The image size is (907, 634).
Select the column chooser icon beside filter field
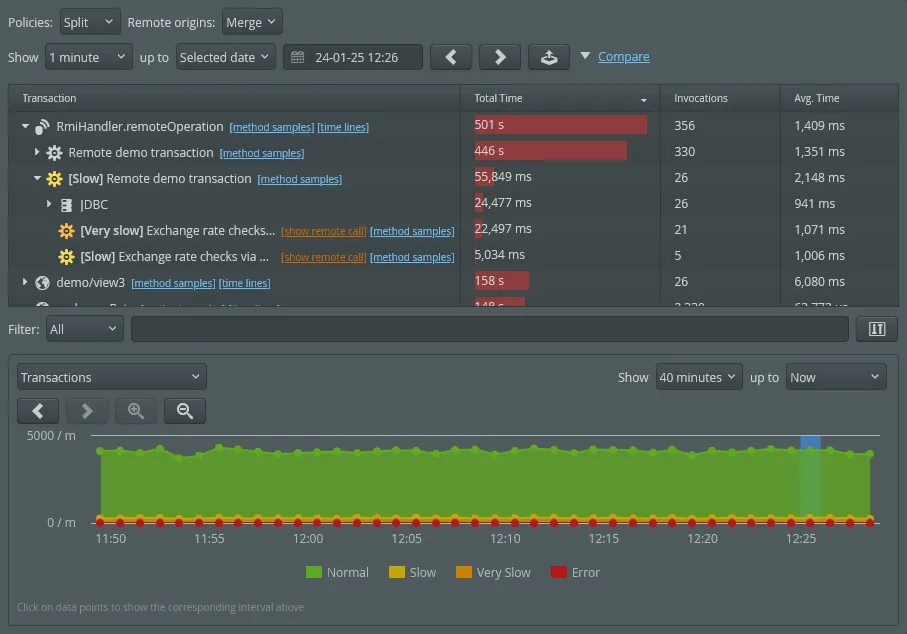(x=876, y=328)
